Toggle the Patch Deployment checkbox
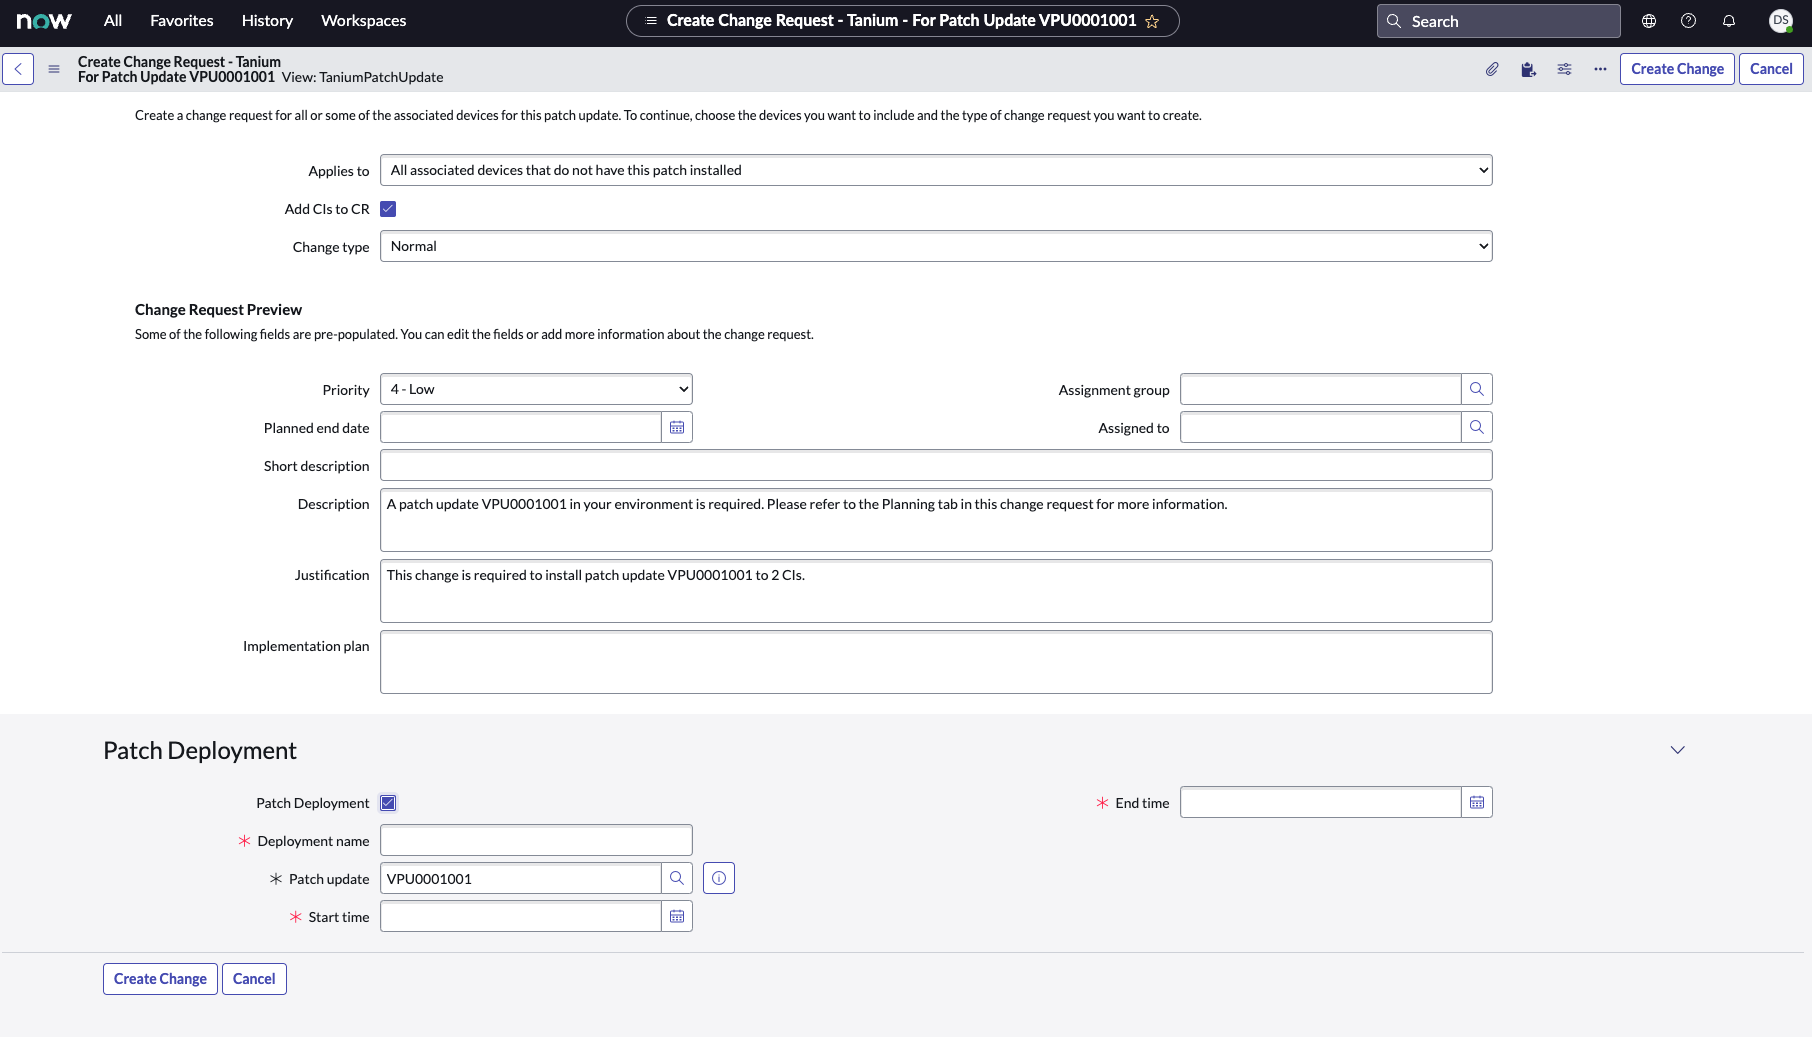 [x=388, y=803]
